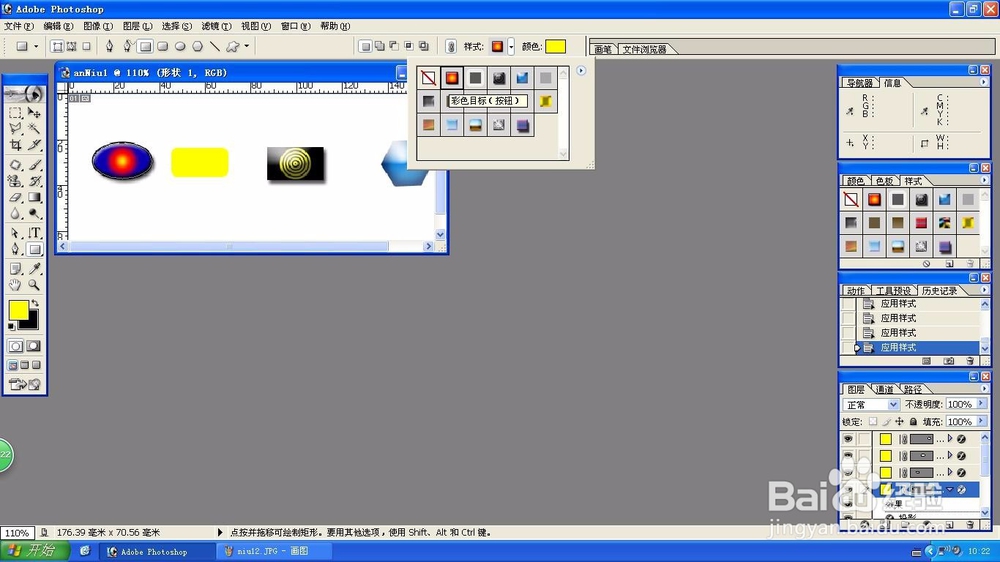Open the style picker dropdown arrow

[511, 47]
